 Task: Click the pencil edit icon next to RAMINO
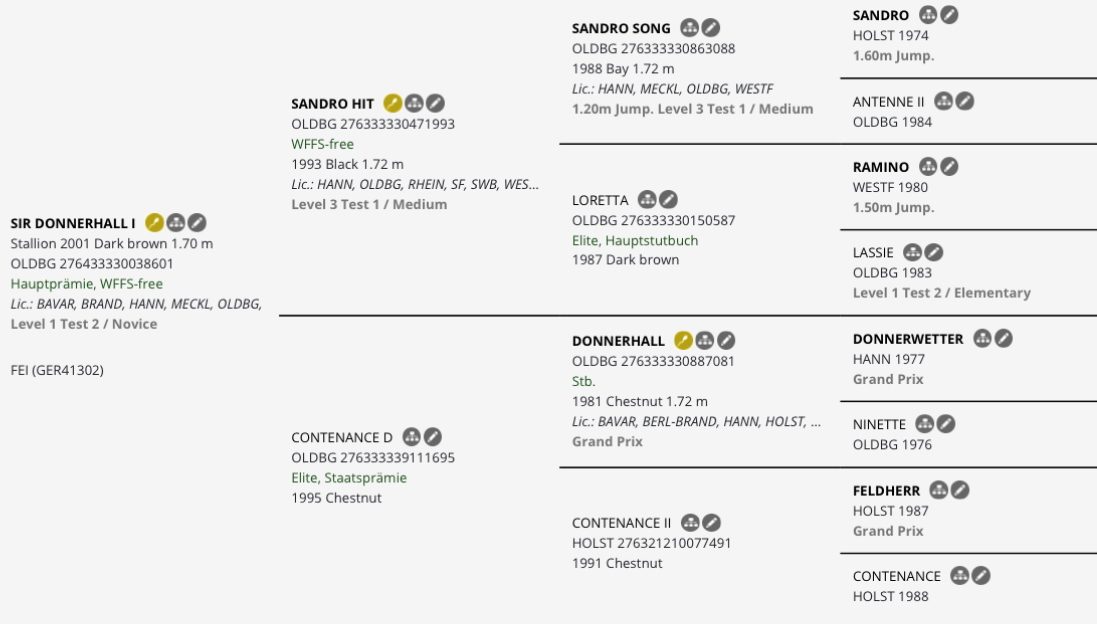(949, 166)
